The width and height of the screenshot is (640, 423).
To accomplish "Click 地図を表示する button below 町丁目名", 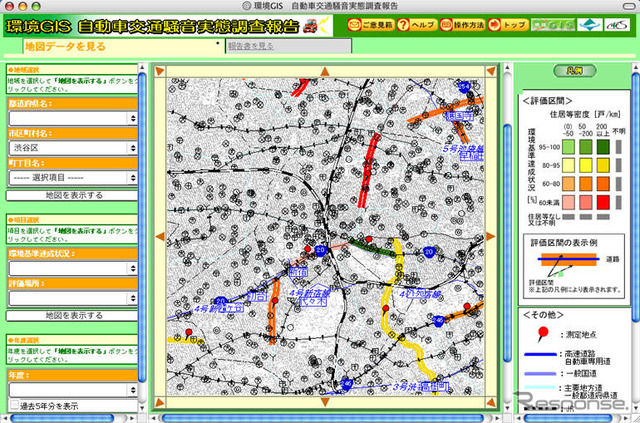I will point(73,196).
